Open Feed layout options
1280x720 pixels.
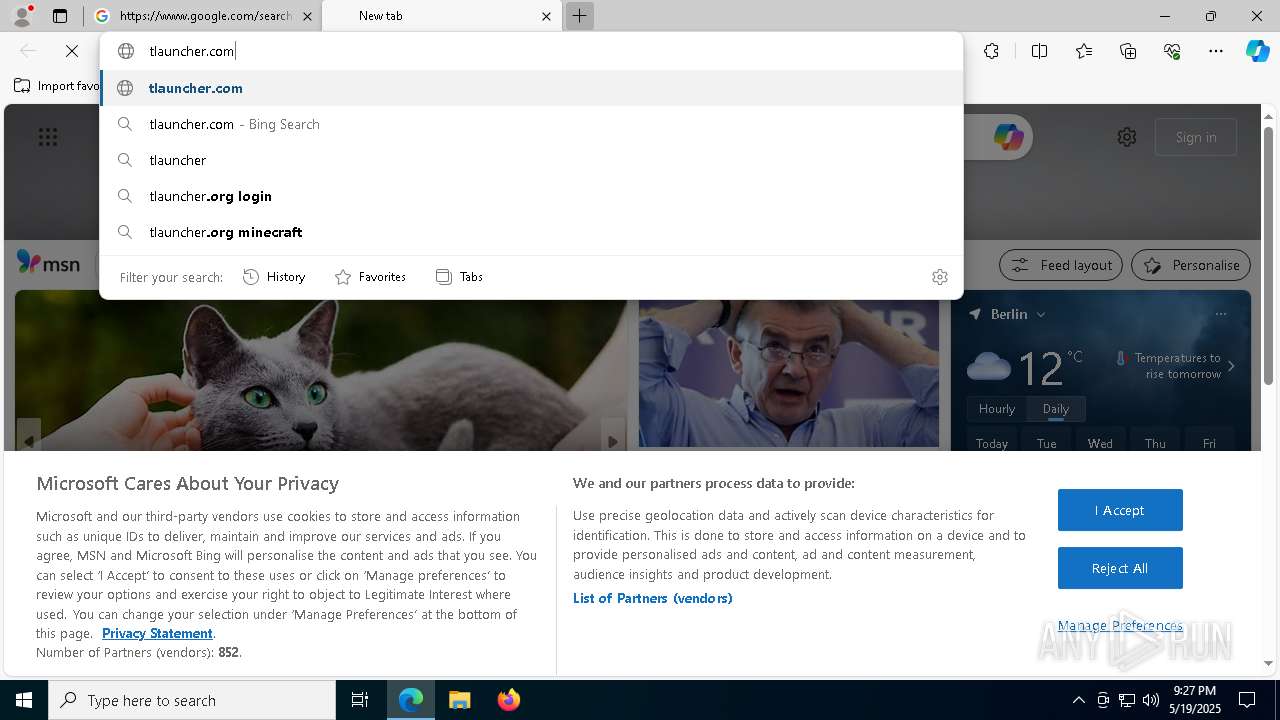point(1061,265)
